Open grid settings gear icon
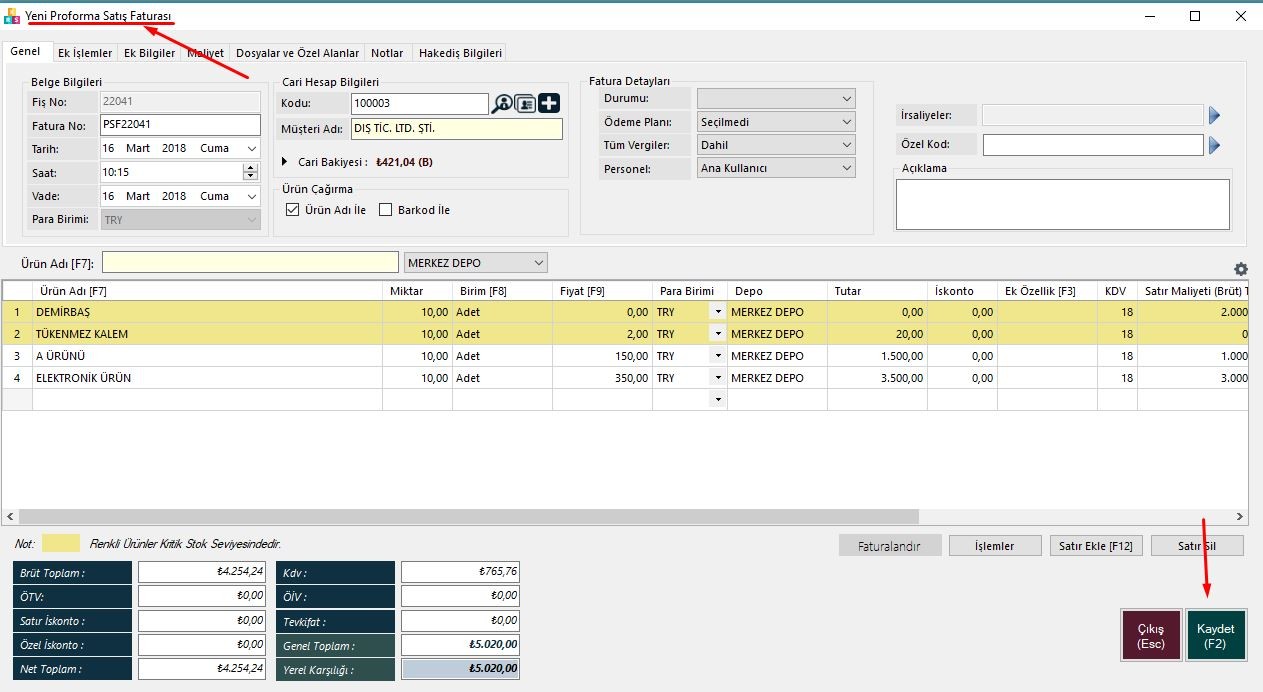 pos(1241,269)
